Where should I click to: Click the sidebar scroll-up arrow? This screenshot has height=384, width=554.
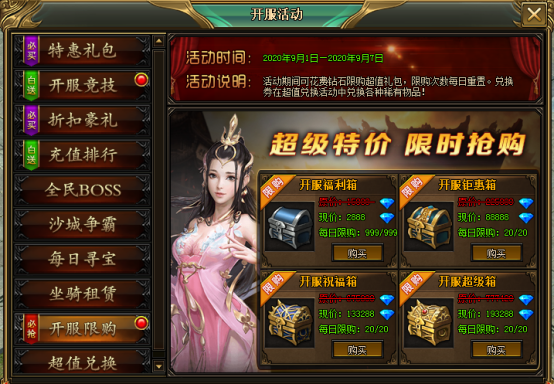coord(159,41)
